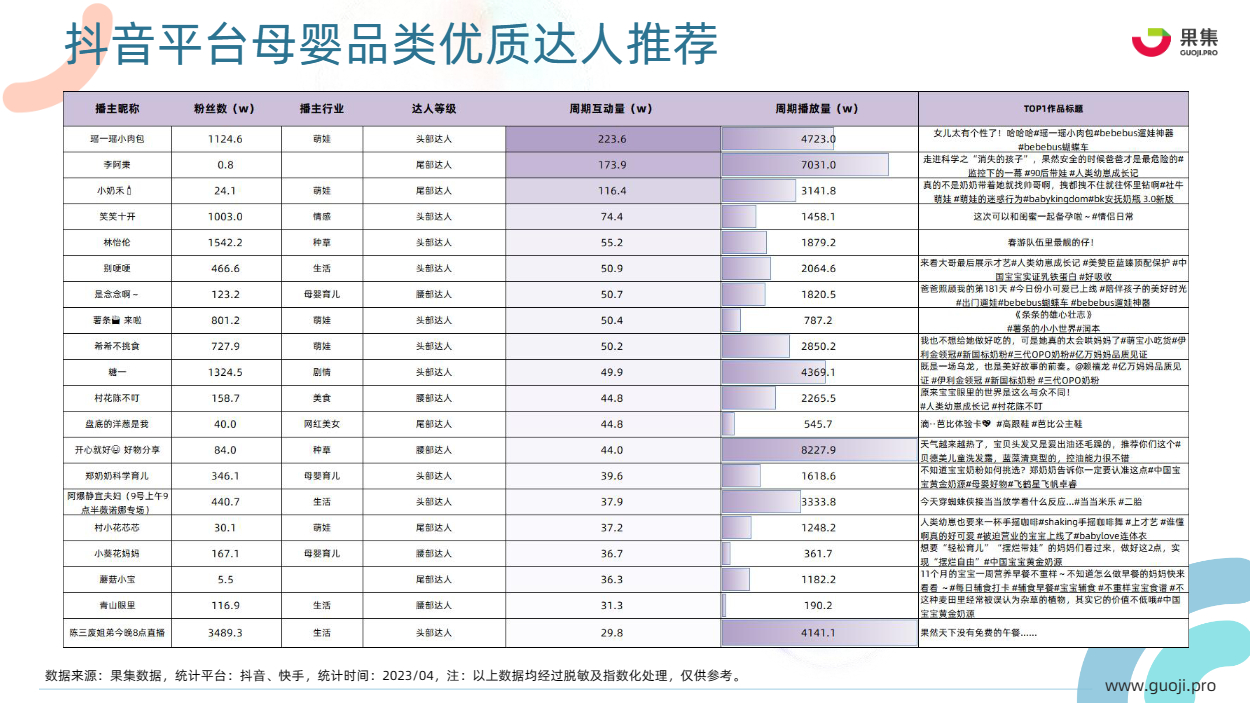The height and width of the screenshot is (703, 1250).
Task: Click the interaction value 29.8
Action: [612, 634]
